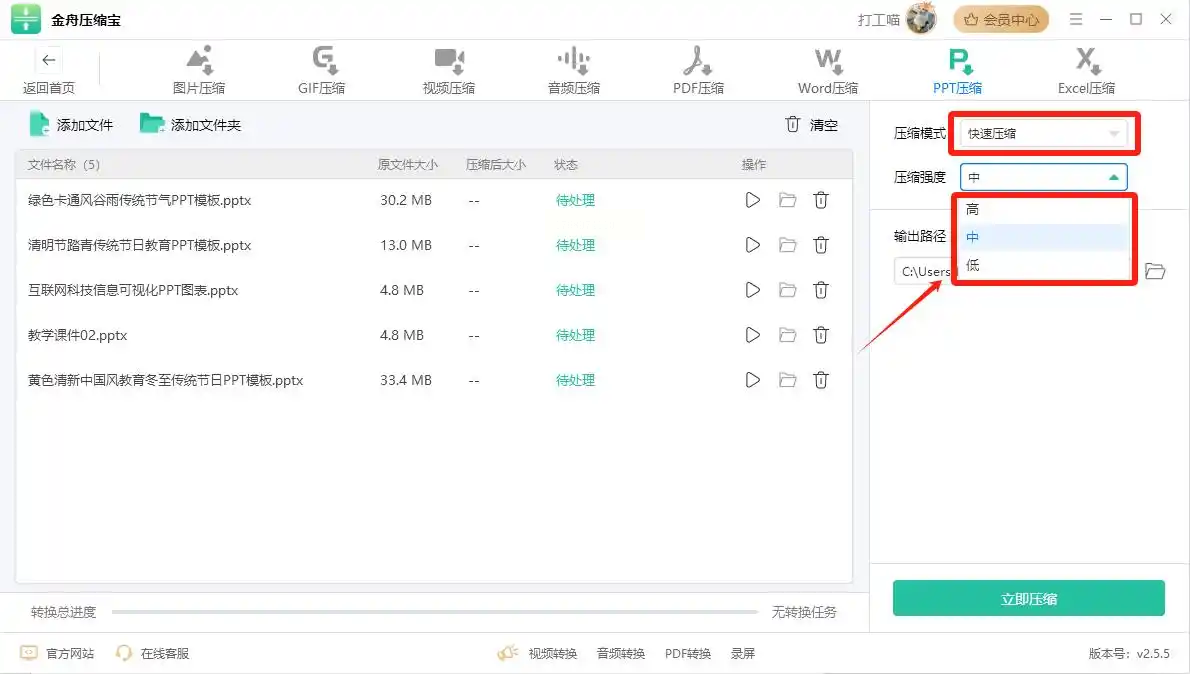Start compressing 清明节踏青 file
The image size is (1190, 674).
[752, 245]
